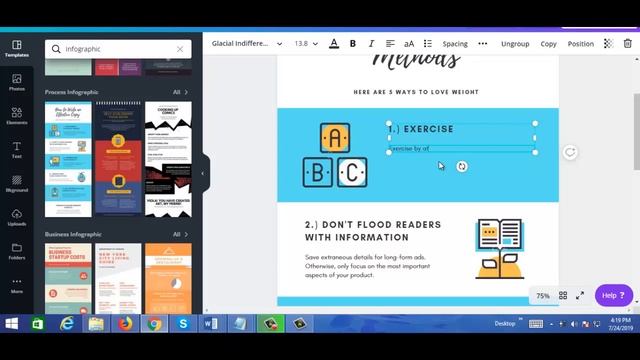The image size is (640, 360).
Task: Open Internet Explorer from the taskbar
Action: tap(67, 324)
